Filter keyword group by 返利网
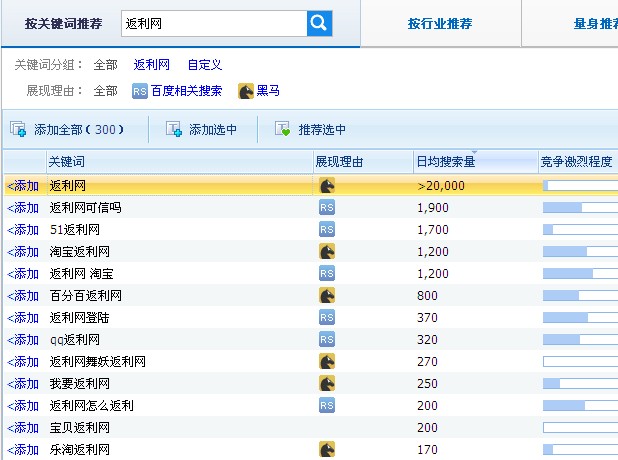Screen dimensions: 618x460 [152, 65]
